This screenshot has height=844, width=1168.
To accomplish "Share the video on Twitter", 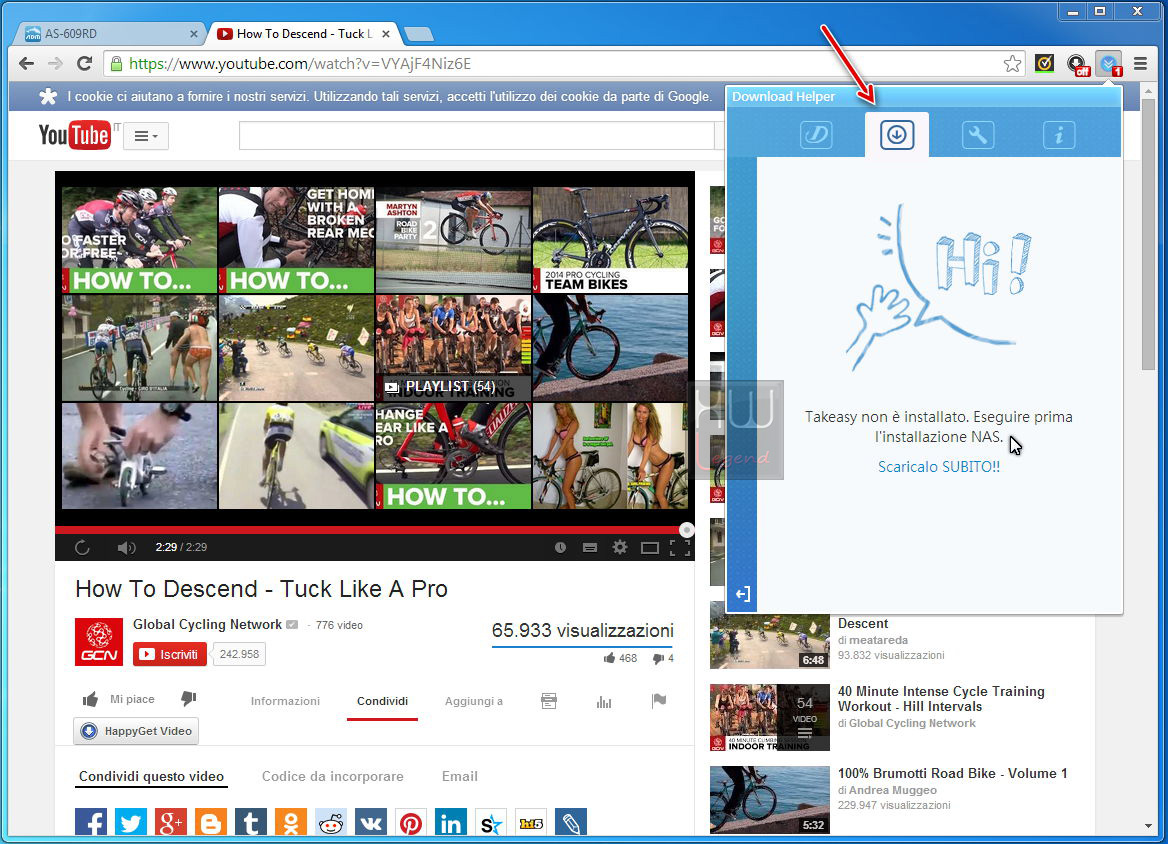I will 131,823.
